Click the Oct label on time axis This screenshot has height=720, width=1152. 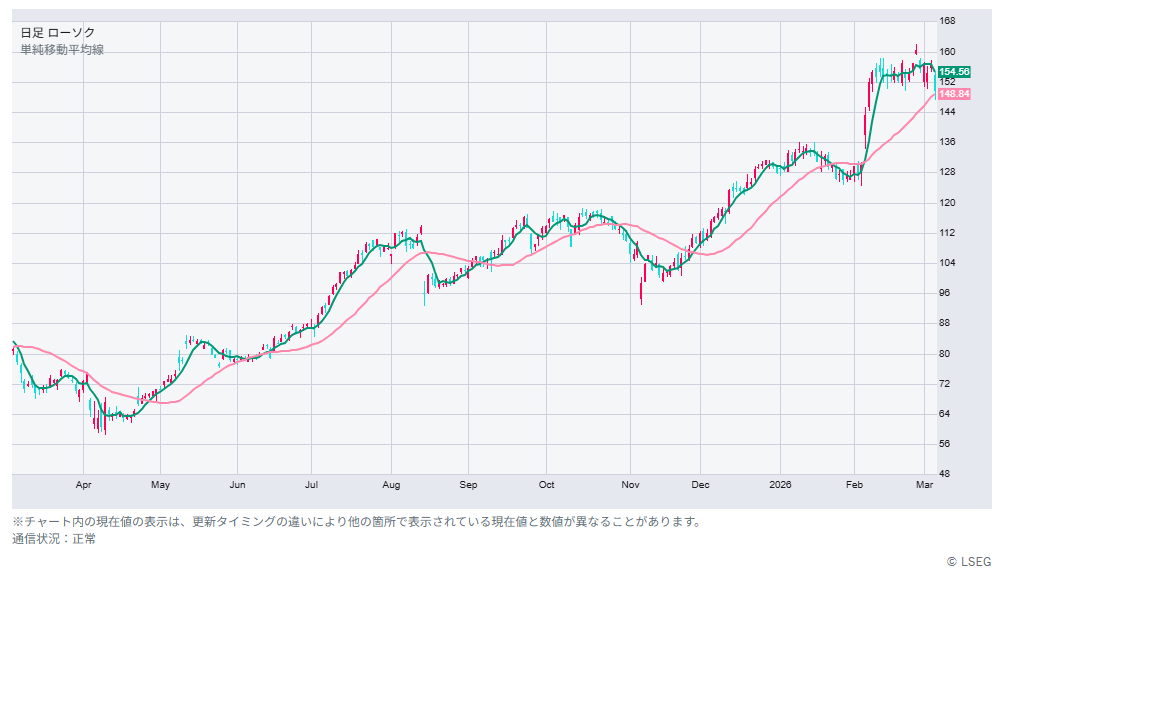(546, 485)
